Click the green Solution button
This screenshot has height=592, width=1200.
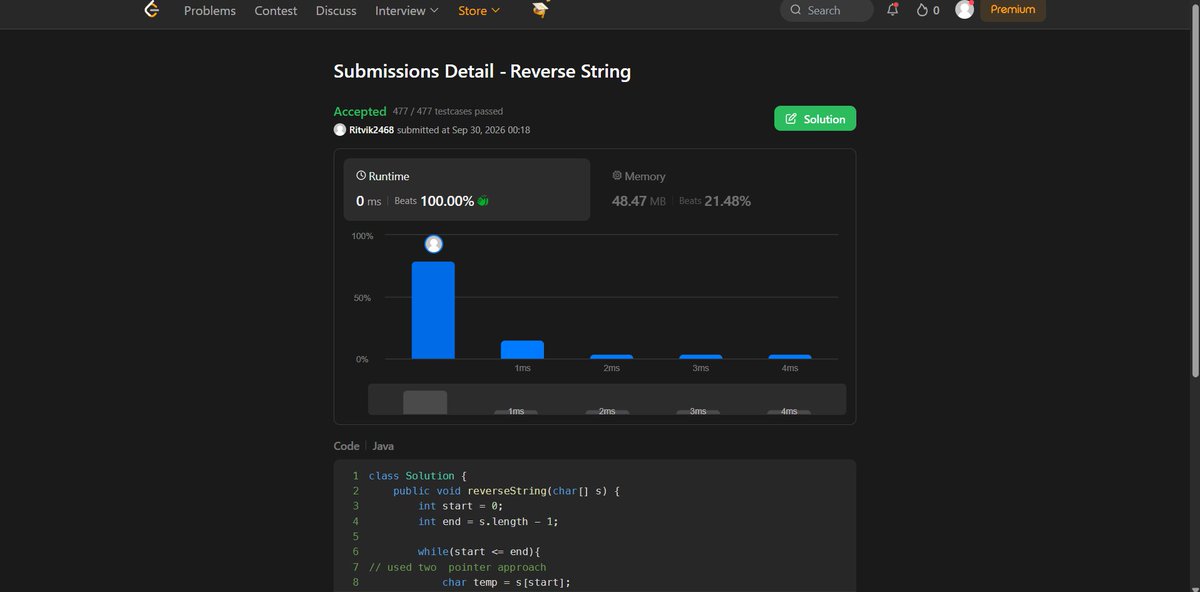815,119
